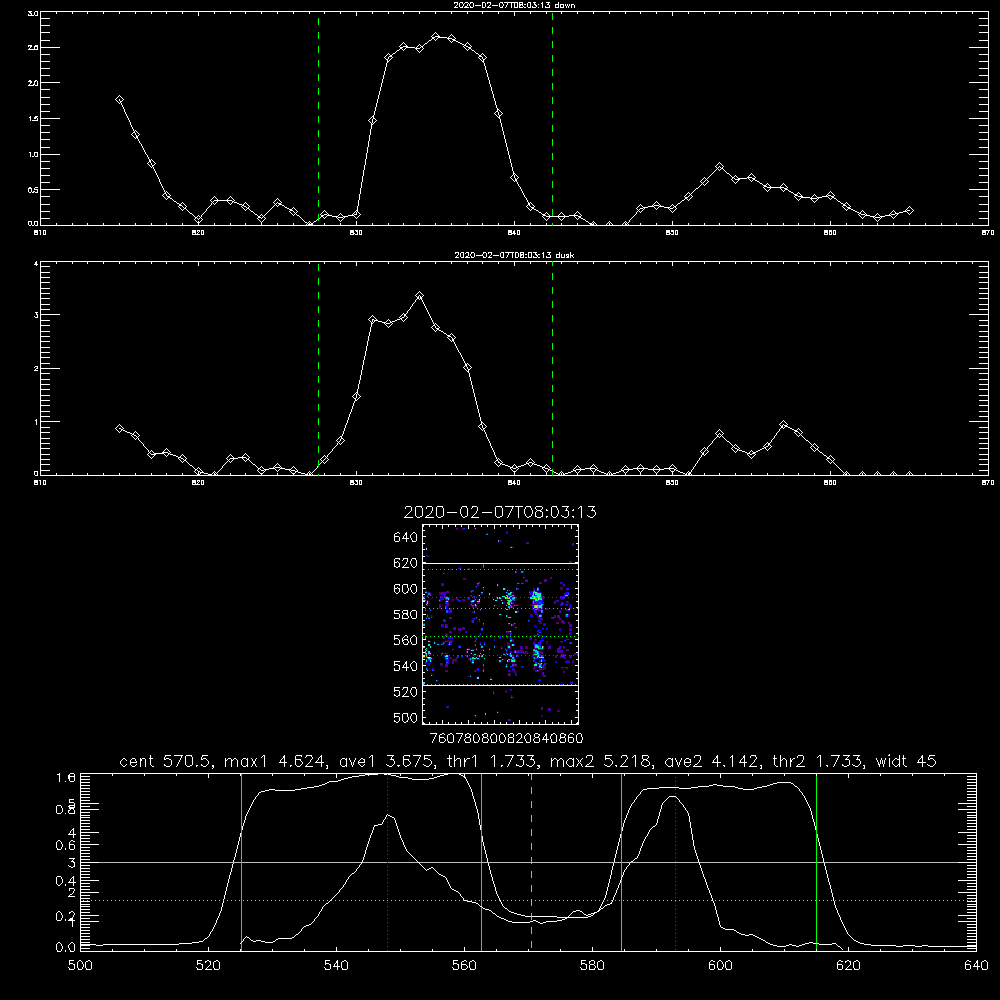This screenshot has width=1000, height=1000.
Task: Click the highest data point on the dawn curve
Action: click(x=436, y=37)
